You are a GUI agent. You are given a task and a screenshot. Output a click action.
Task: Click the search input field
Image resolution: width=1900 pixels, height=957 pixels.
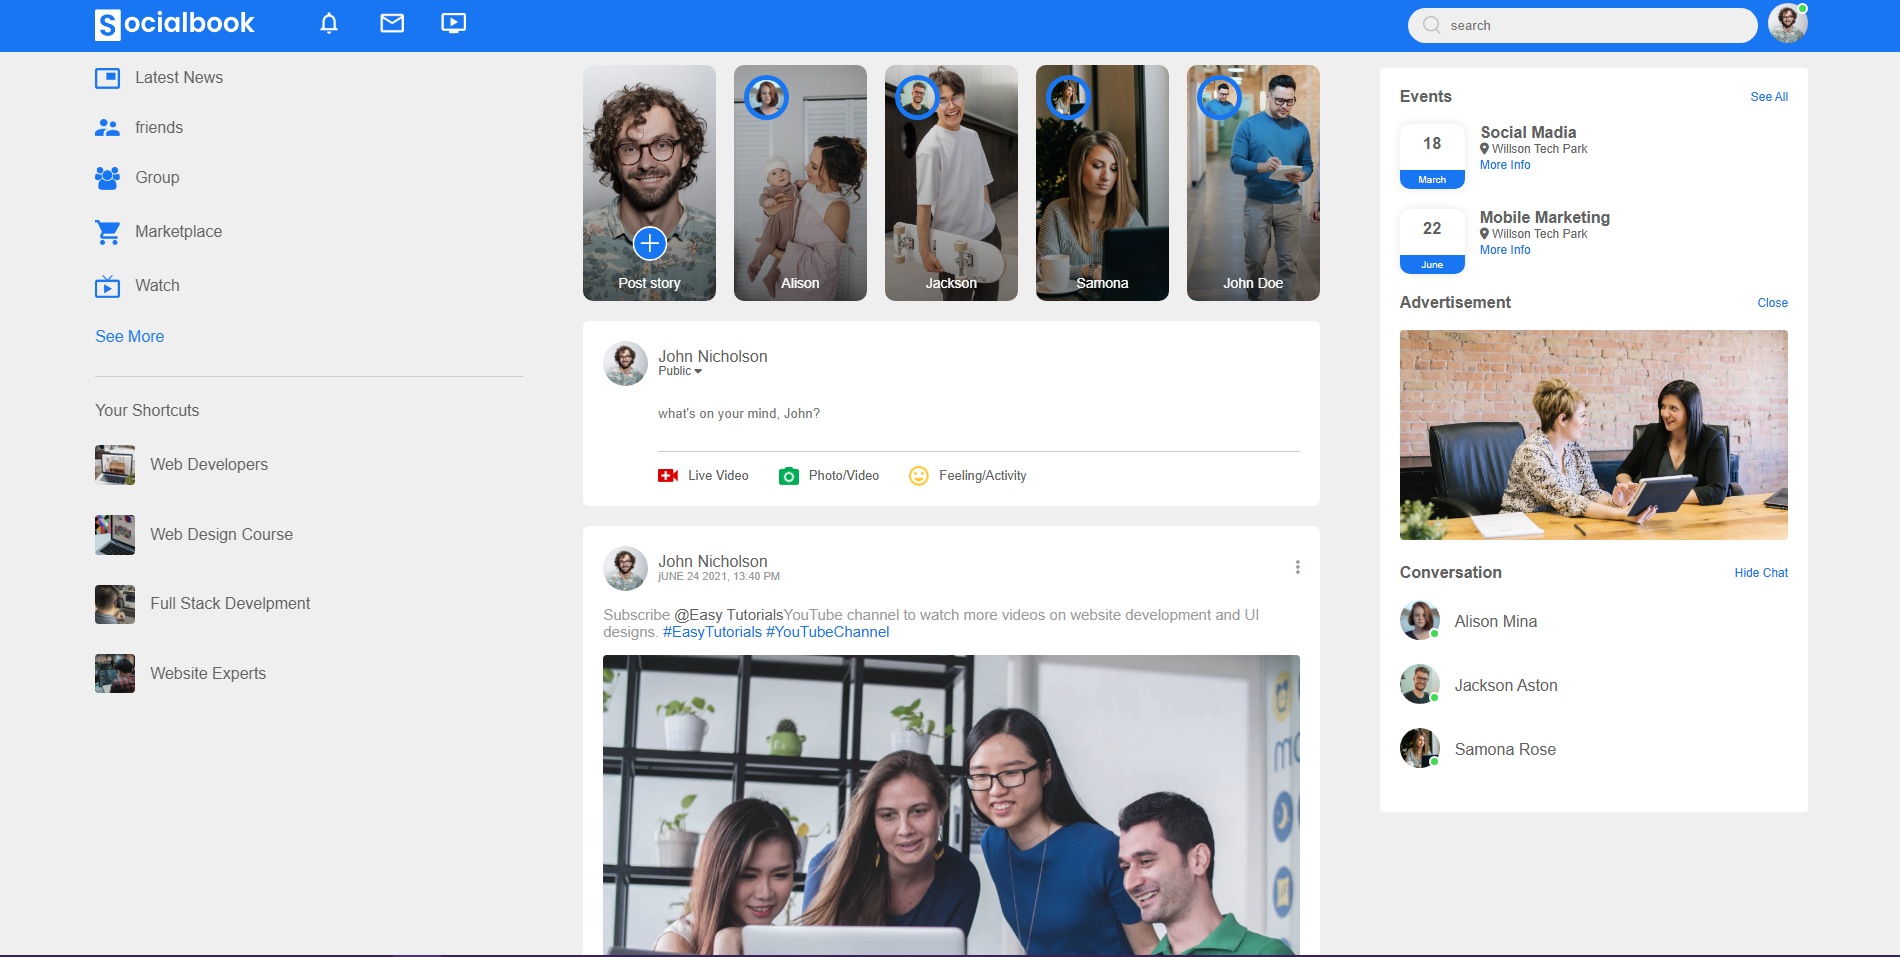(x=1590, y=26)
